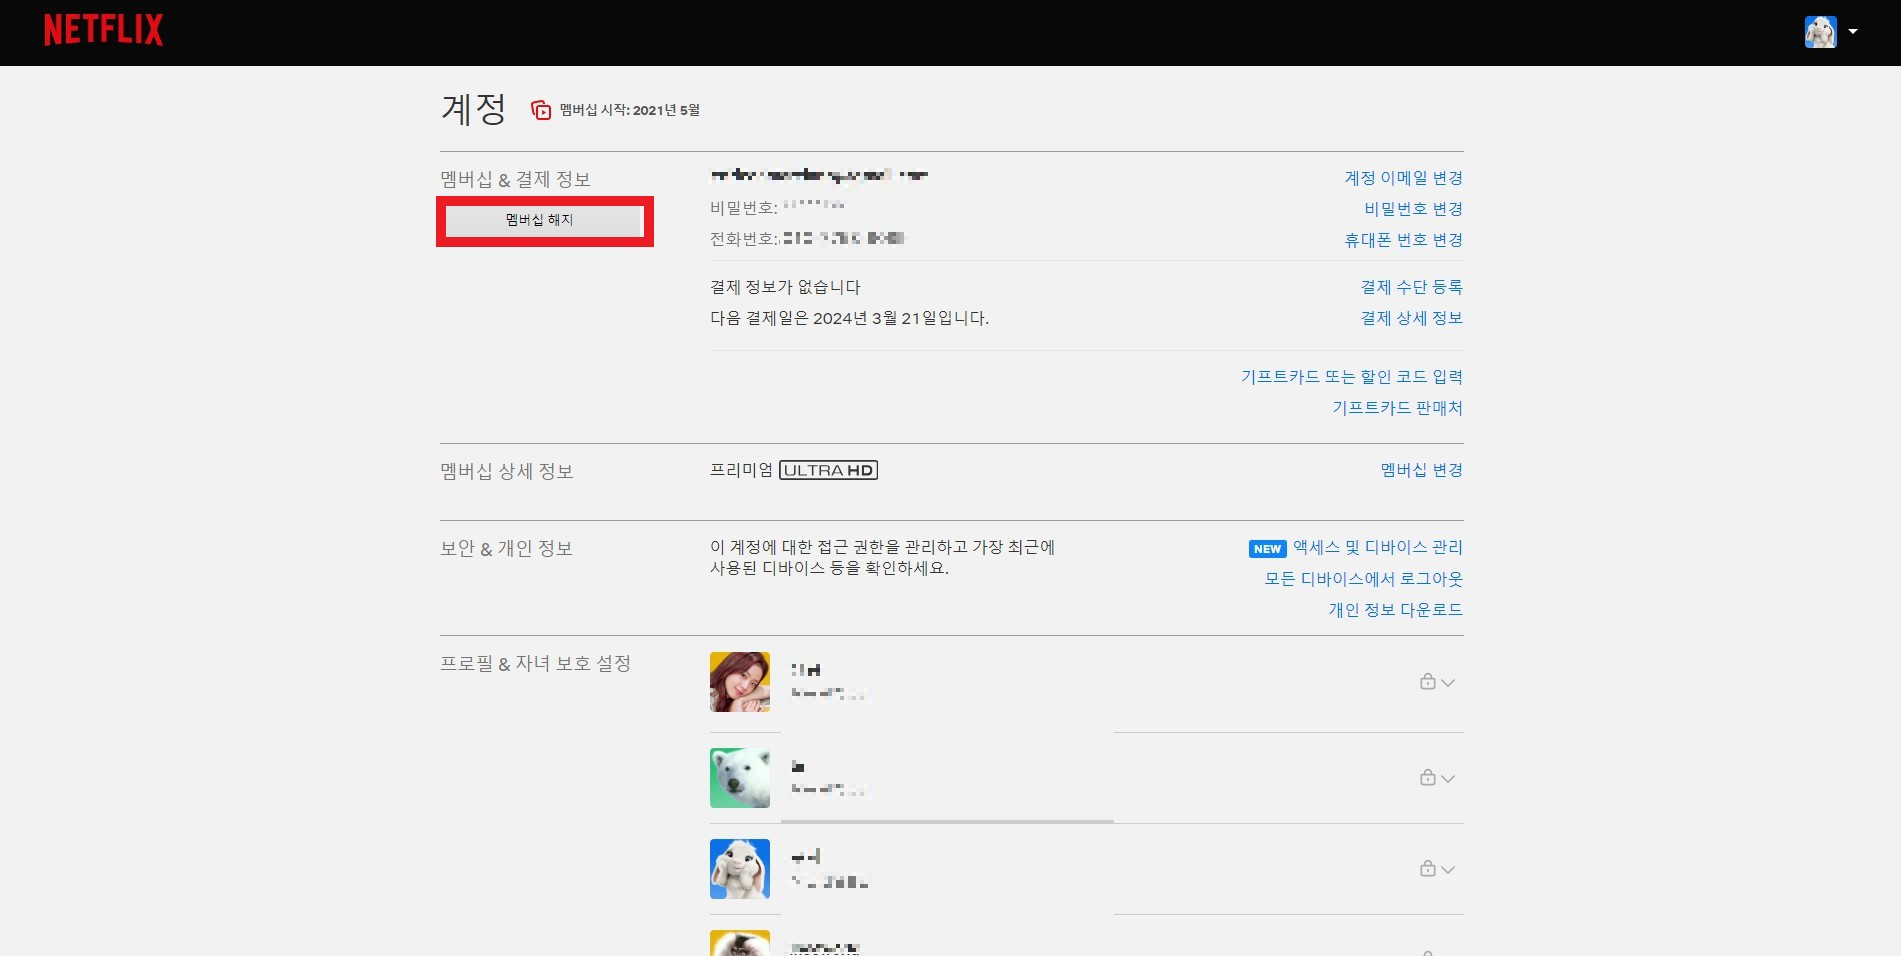Screen dimensions: 1901x956
Task: Click the lock icon on the polar bear profile
Action: [x=1428, y=777]
